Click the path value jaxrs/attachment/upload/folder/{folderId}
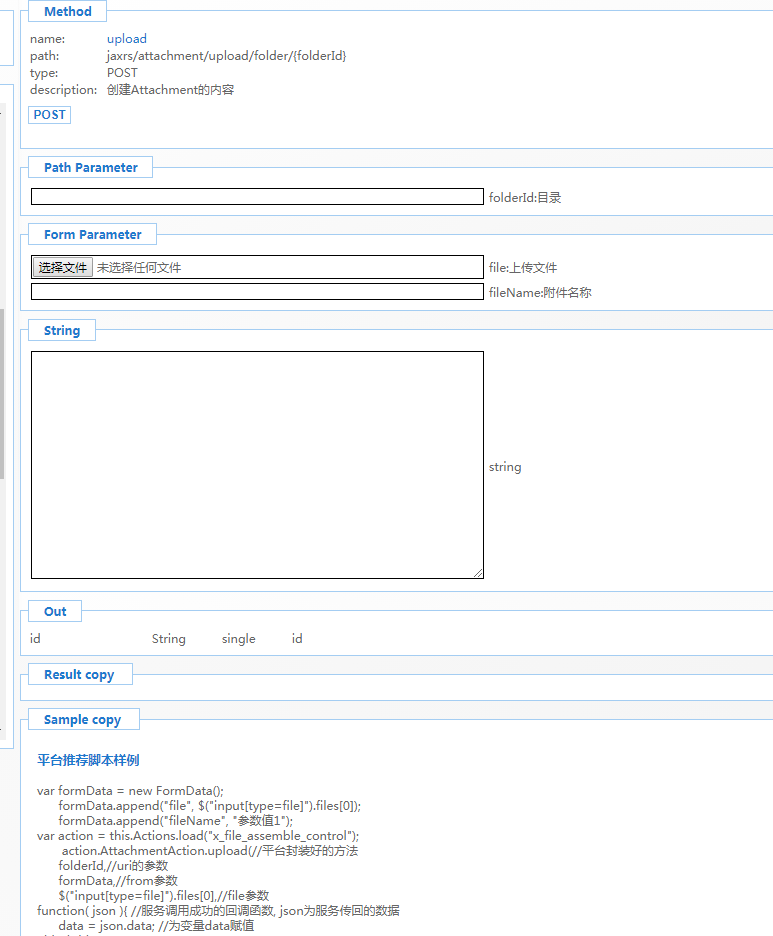The width and height of the screenshot is (773, 936). (226, 56)
